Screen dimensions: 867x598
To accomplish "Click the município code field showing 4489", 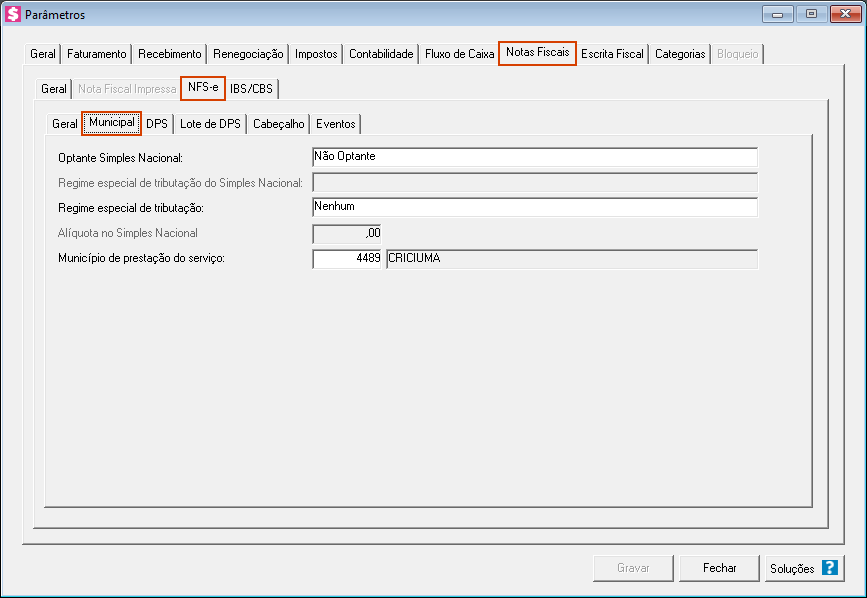I will click(x=347, y=259).
